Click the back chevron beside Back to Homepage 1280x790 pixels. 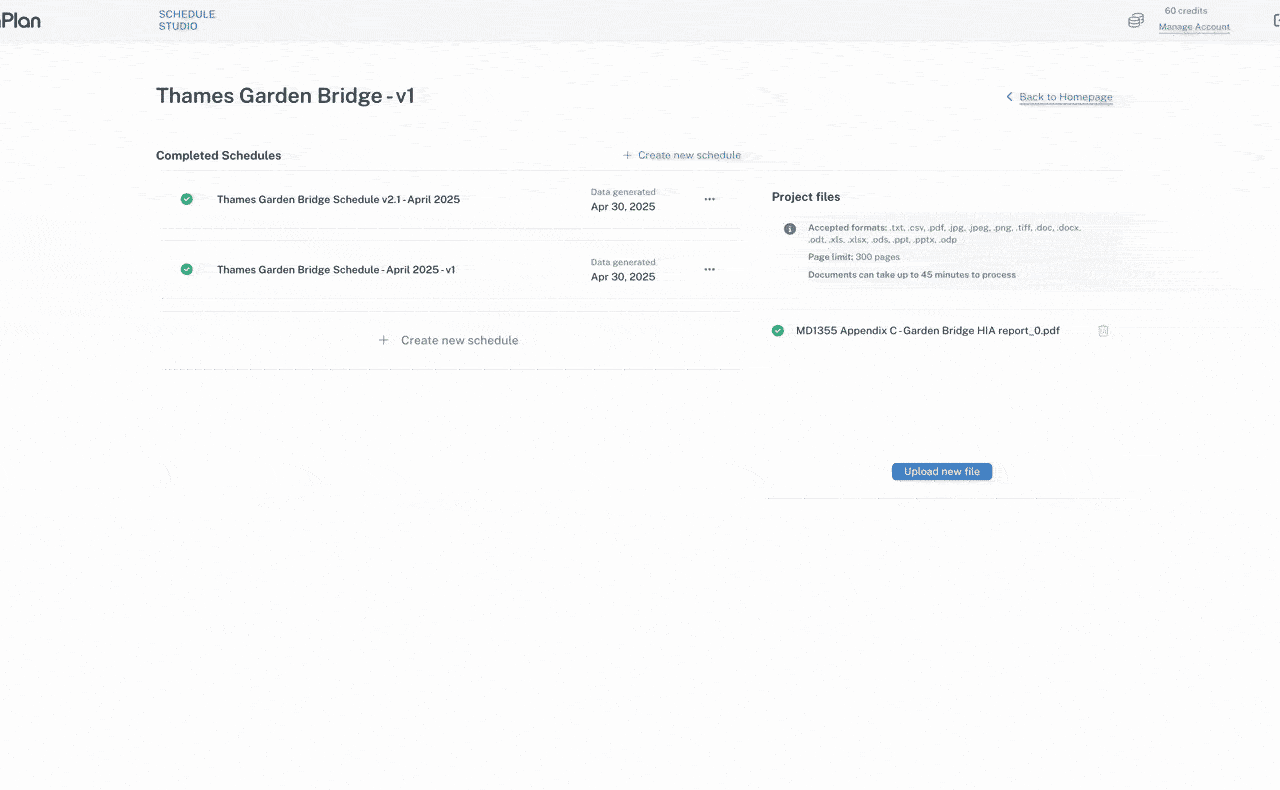pos(1009,97)
